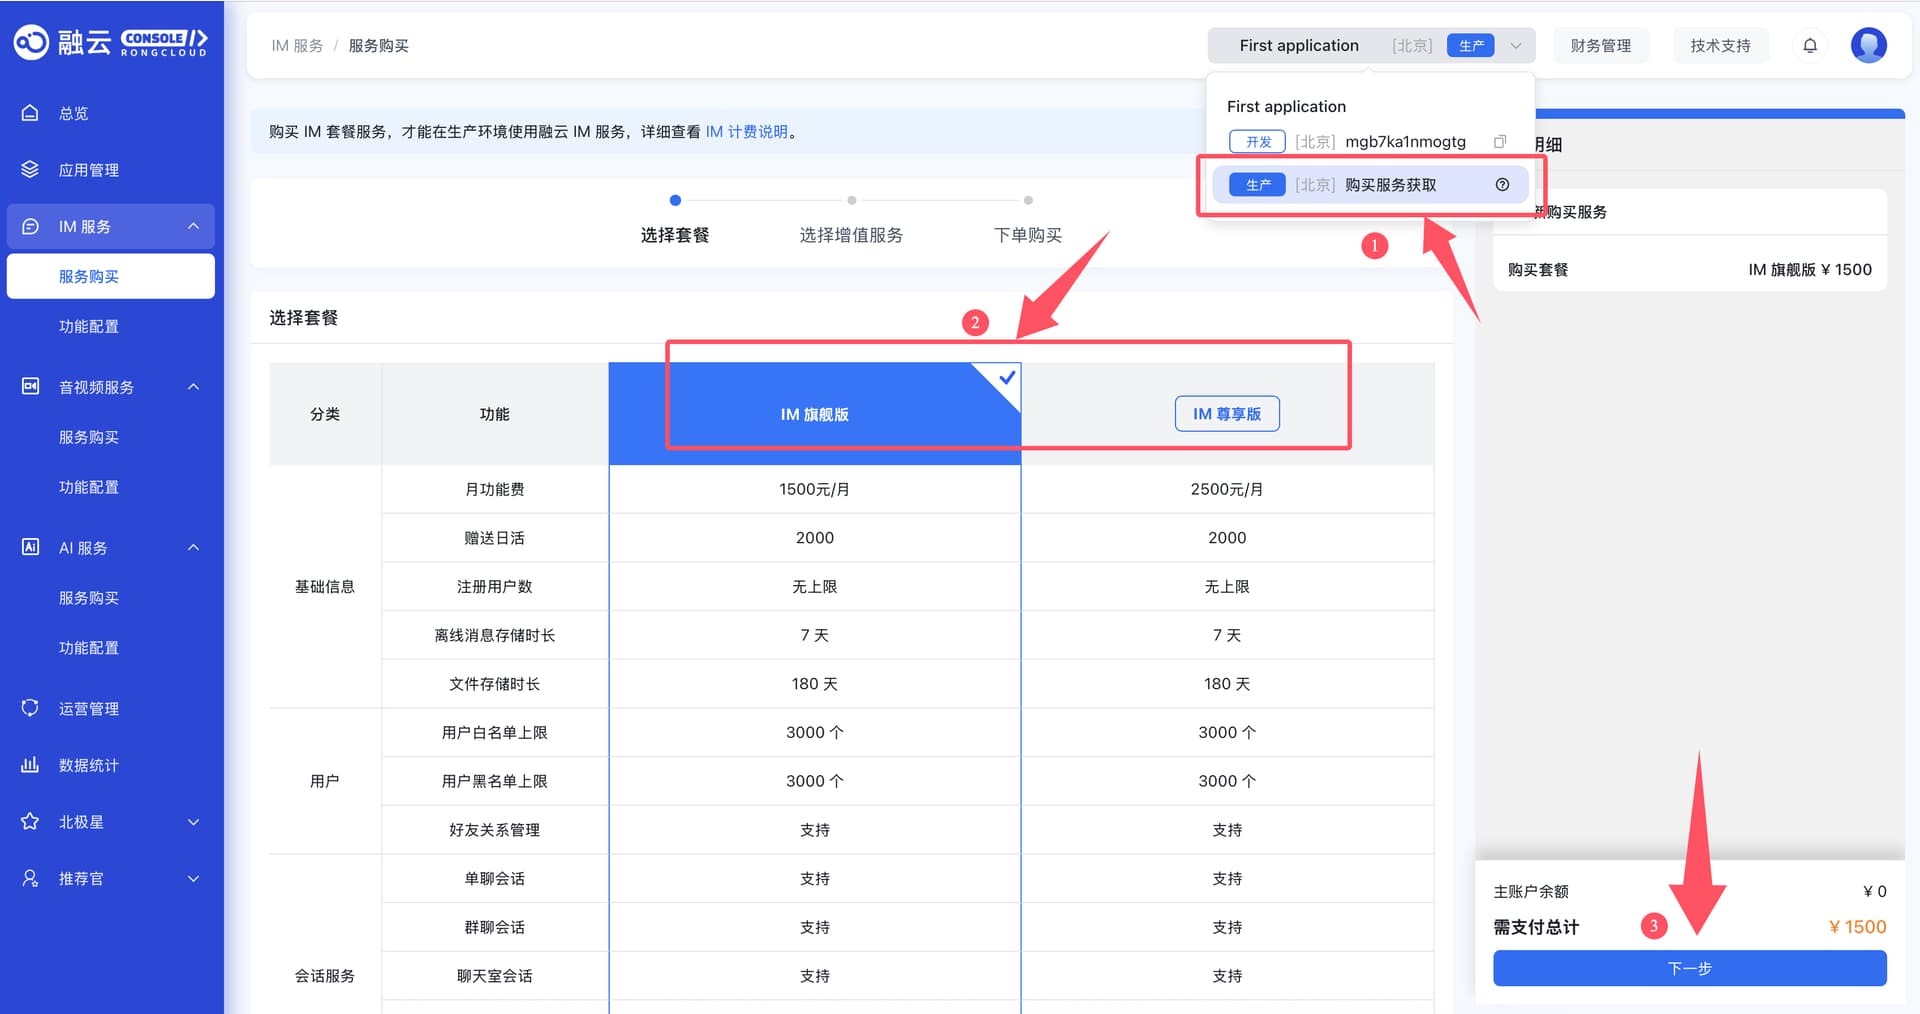Image resolution: width=1920 pixels, height=1014 pixels.
Task: Select the IM 尊享版 package
Action: point(1226,414)
